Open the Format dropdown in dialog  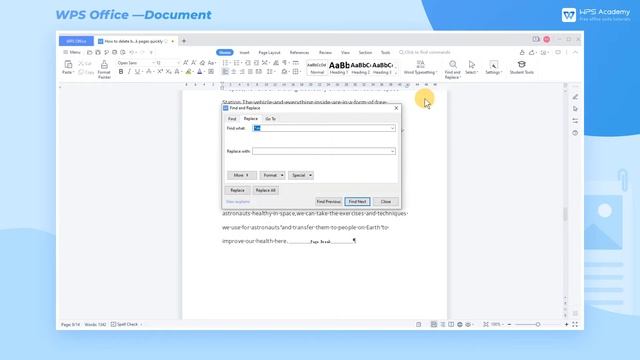[x=272, y=175]
